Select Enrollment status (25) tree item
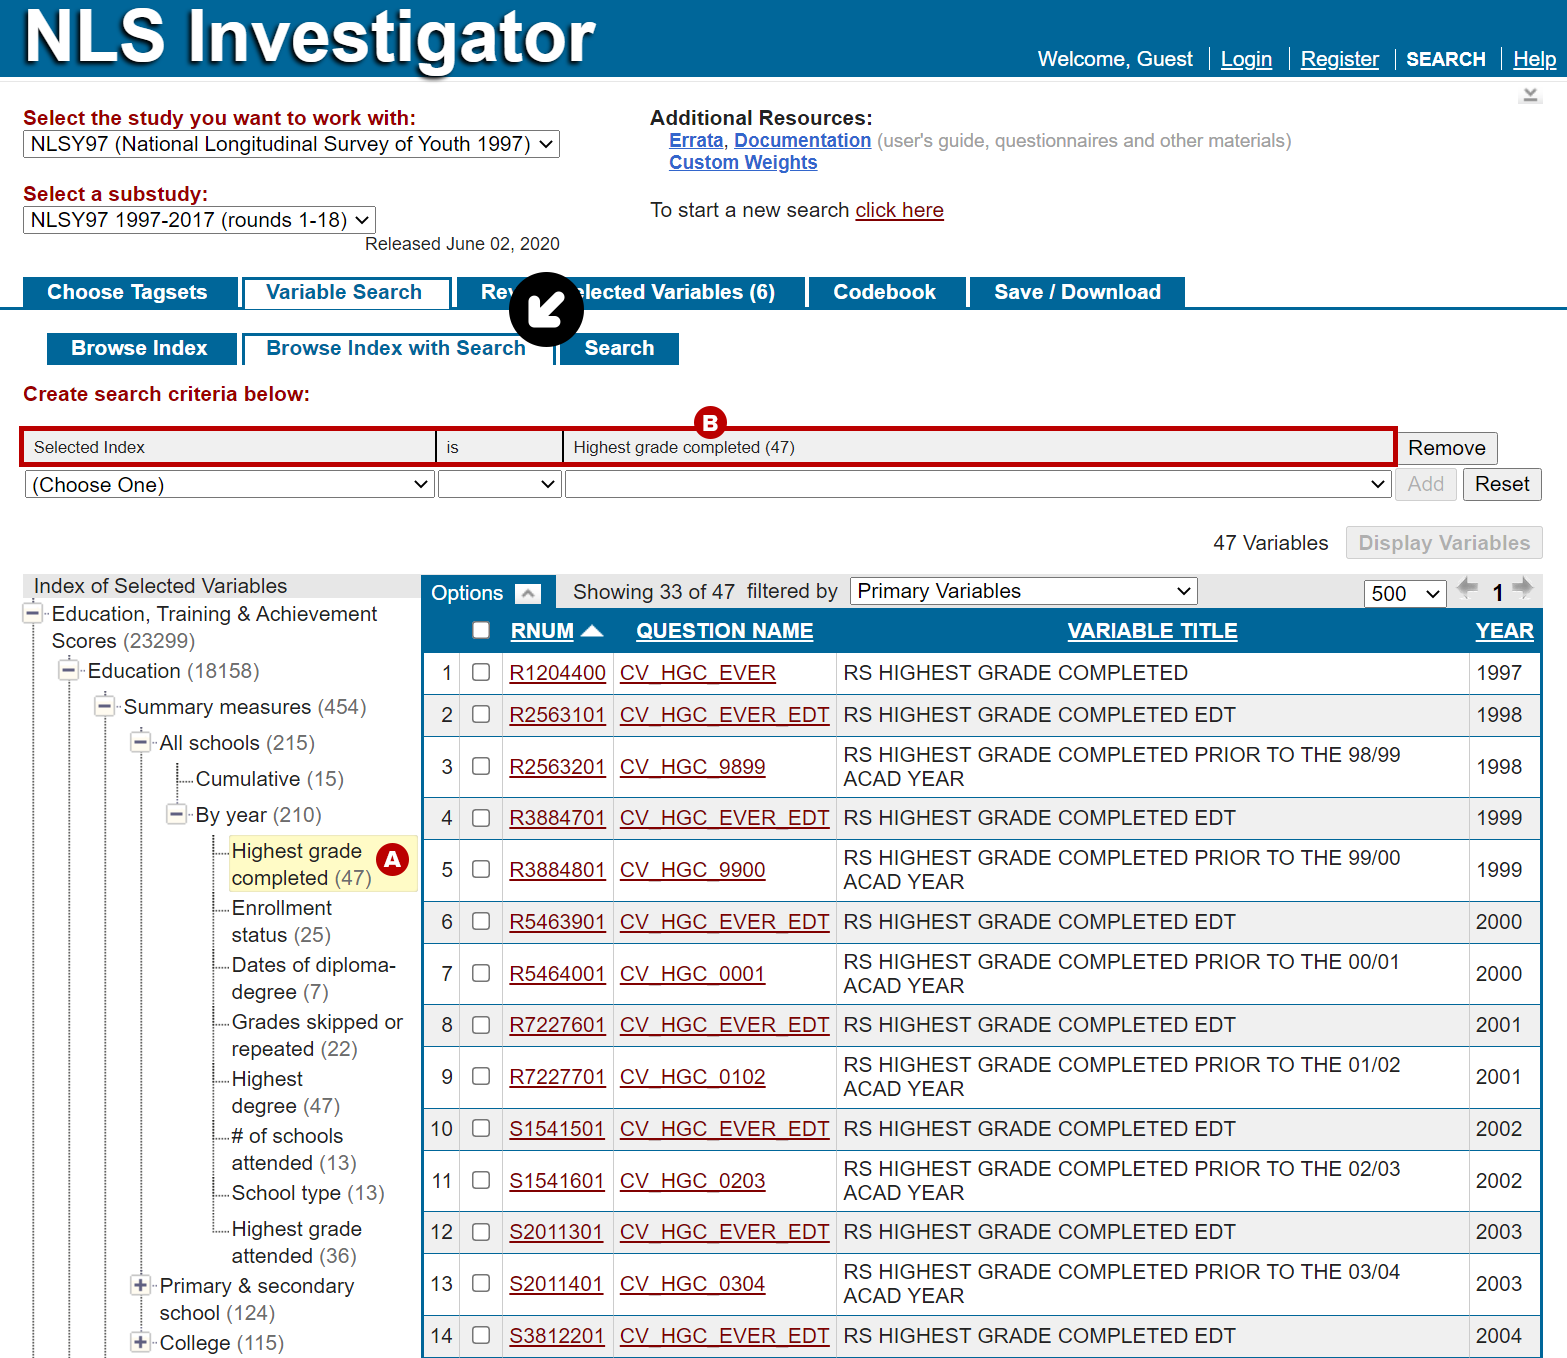 tap(282, 921)
